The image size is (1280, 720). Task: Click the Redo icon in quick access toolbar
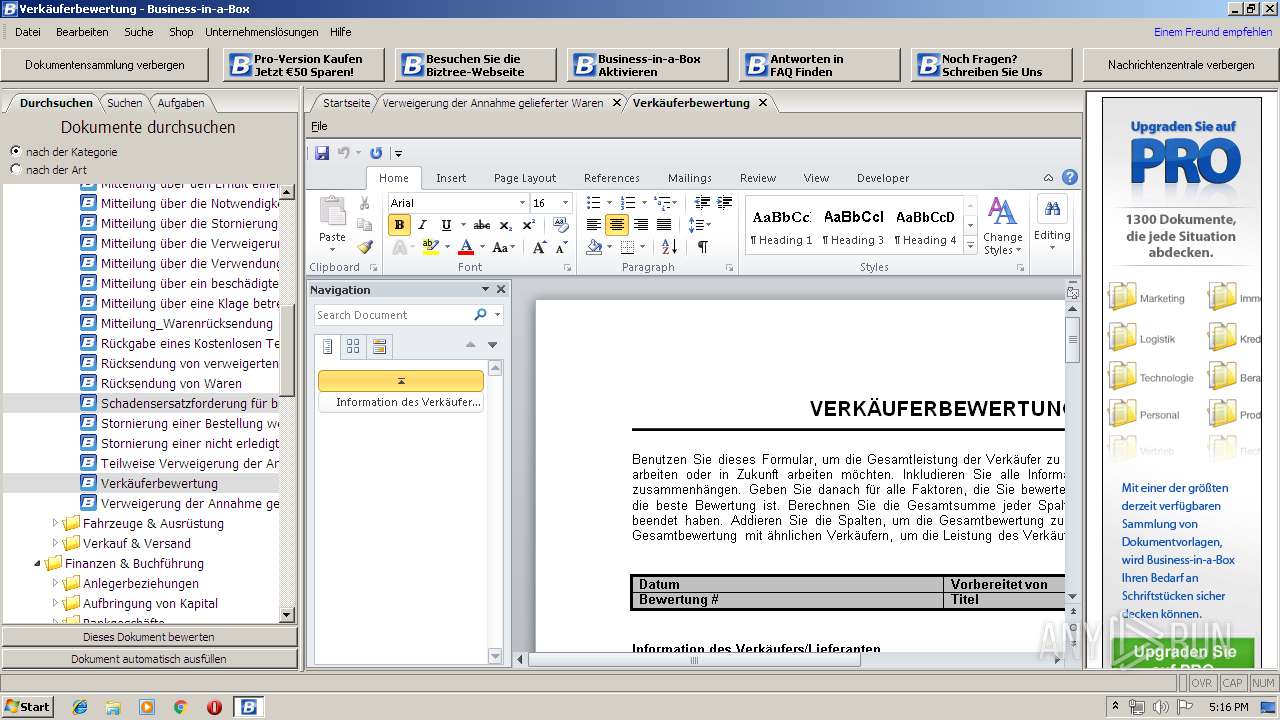pos(376,153)
